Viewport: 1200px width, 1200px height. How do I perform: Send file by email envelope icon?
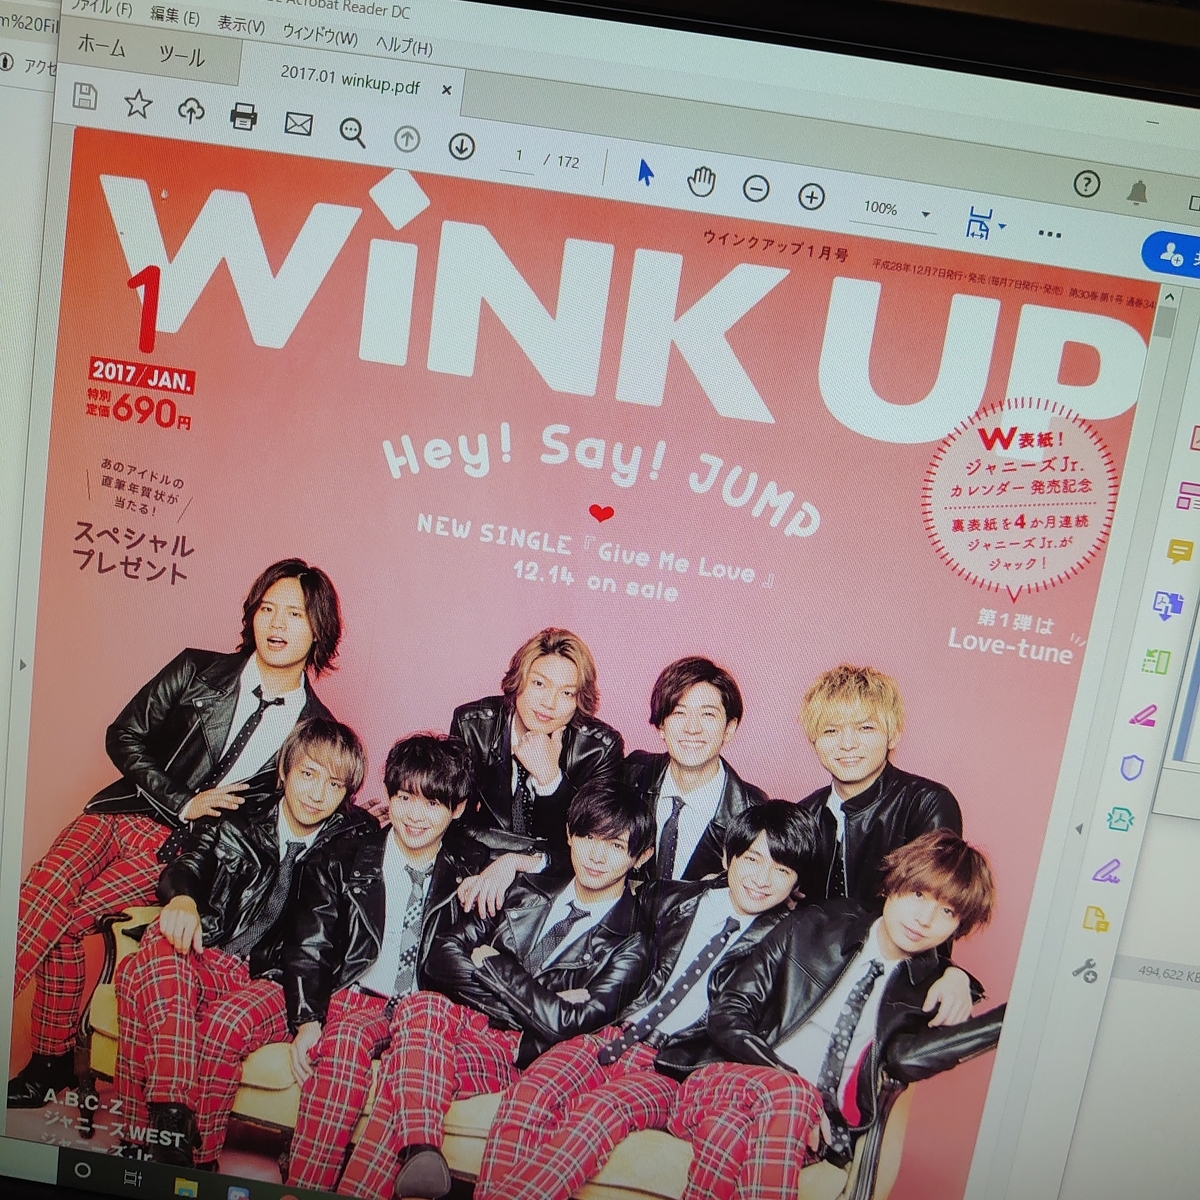click(298, 124)
